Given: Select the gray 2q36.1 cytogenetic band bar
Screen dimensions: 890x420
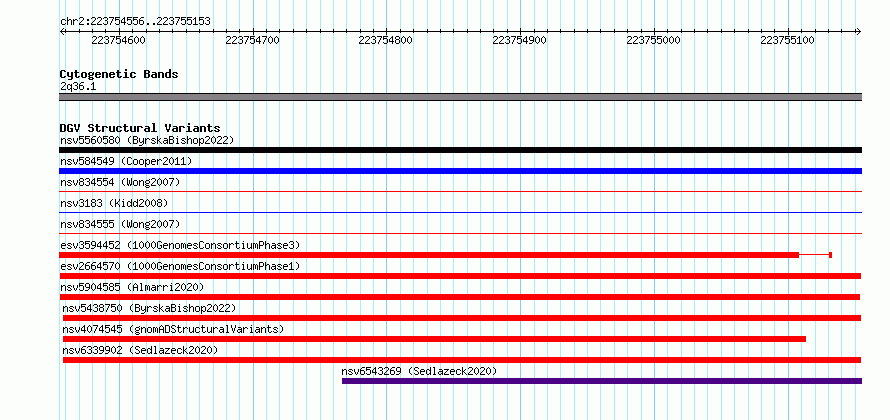Looking at the screenshot, I should (460, 97).
